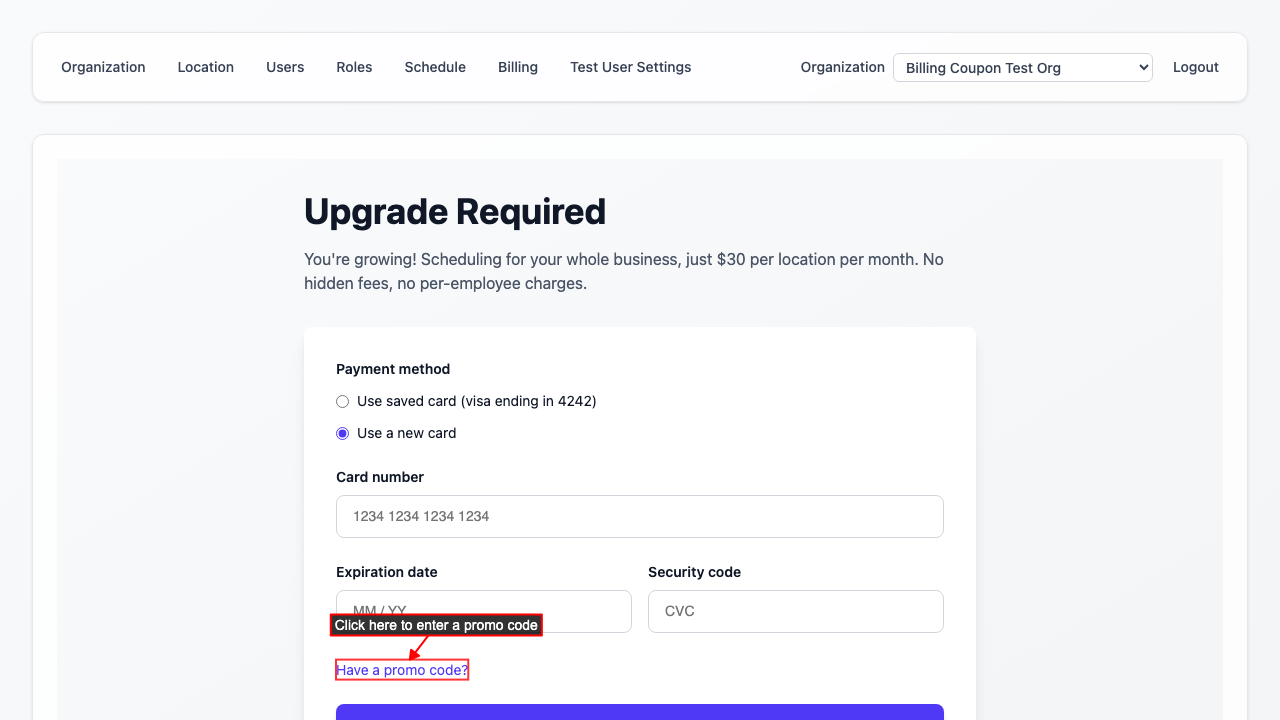The height and width of the screenshot is (720, 1280).
Task: Open the Users page
Action: [x=285, y=67]
